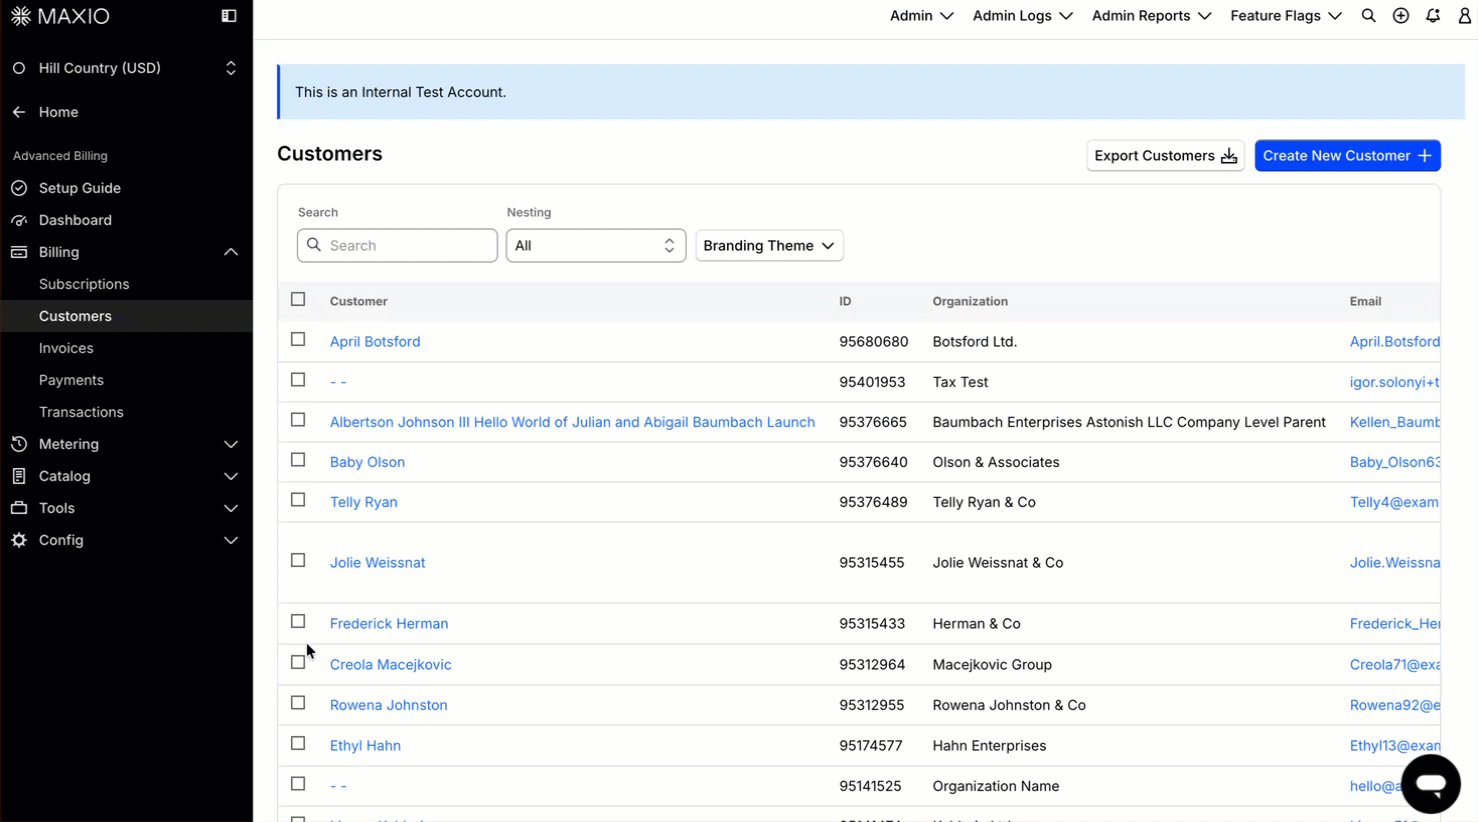Click Hahn Enterprises organization text
Screen dimensions: 1478x822
tap(989, 746)
